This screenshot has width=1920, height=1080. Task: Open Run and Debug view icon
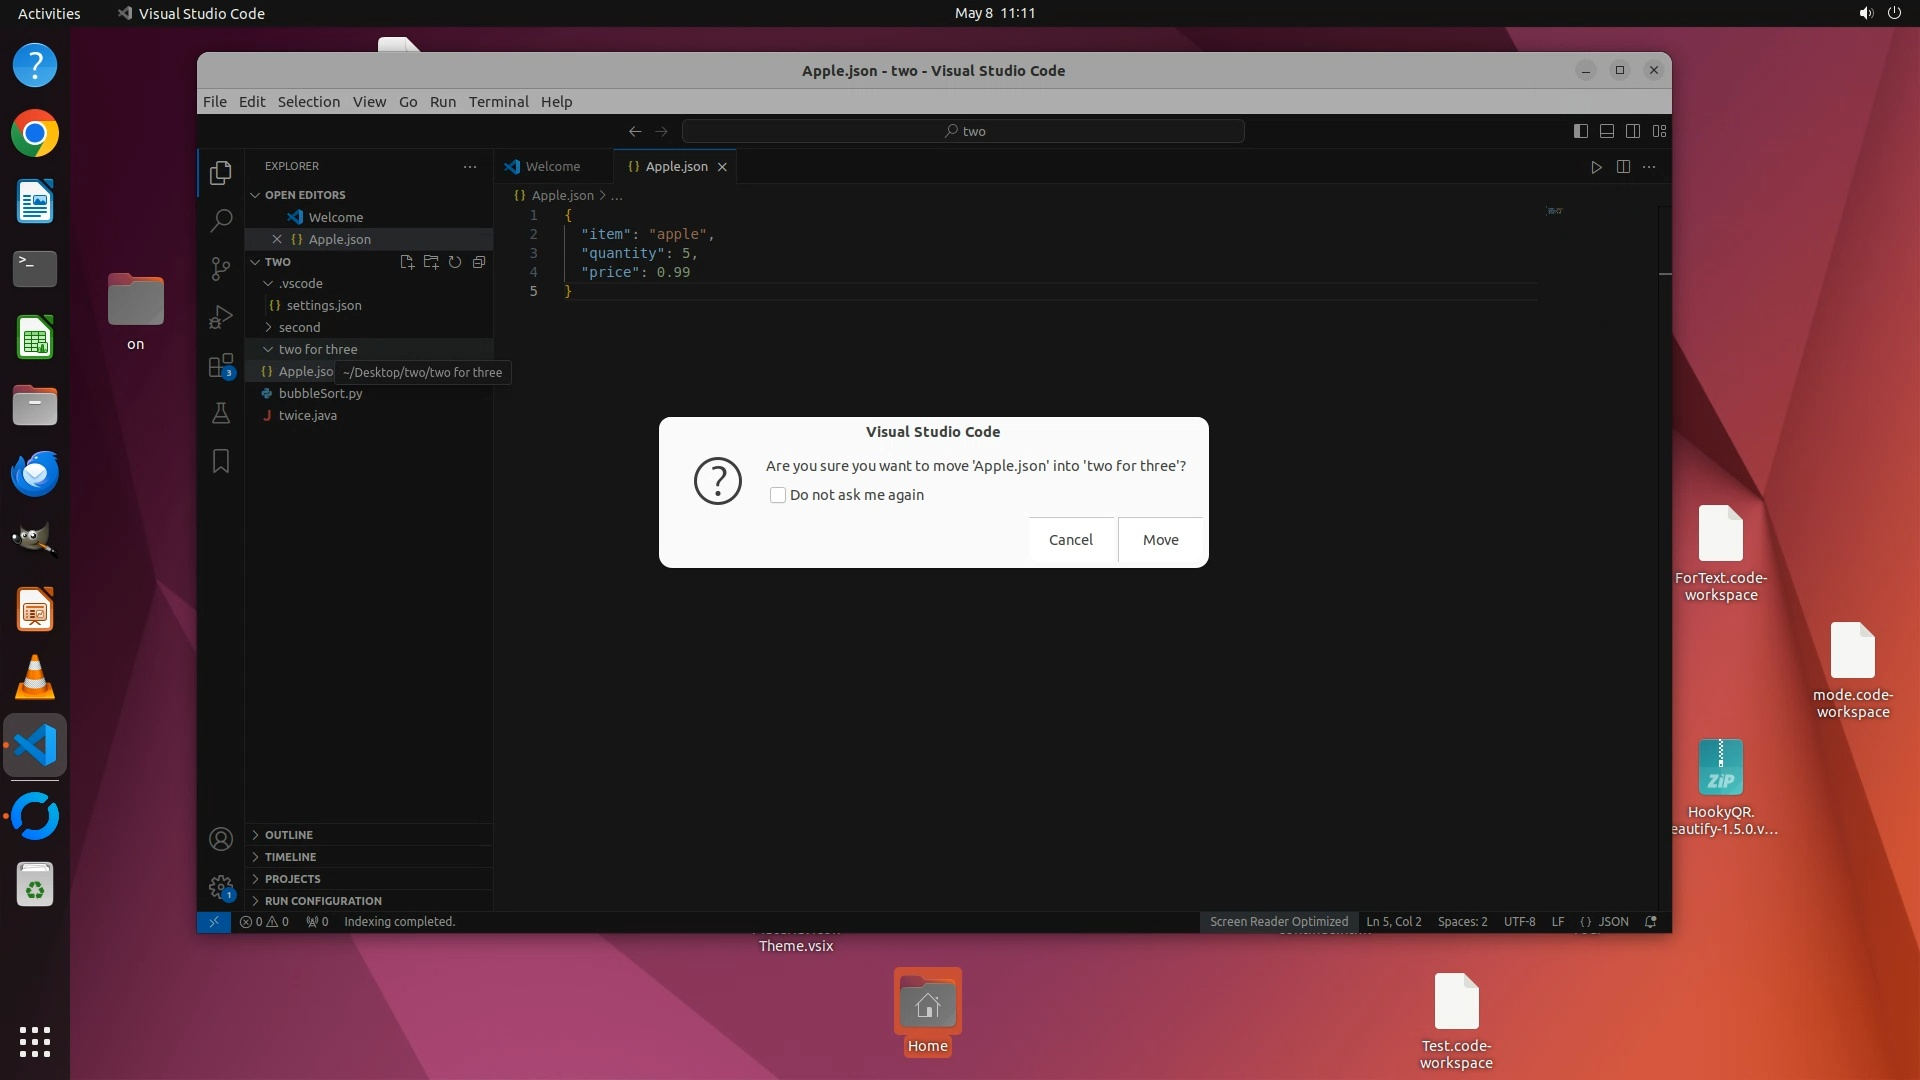(221, 317)
